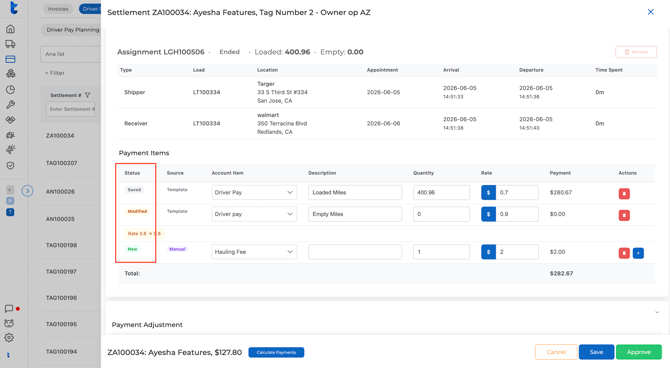Select settlement TAG100196 in the list
This screenshot has height=368, width=670.
62,298
